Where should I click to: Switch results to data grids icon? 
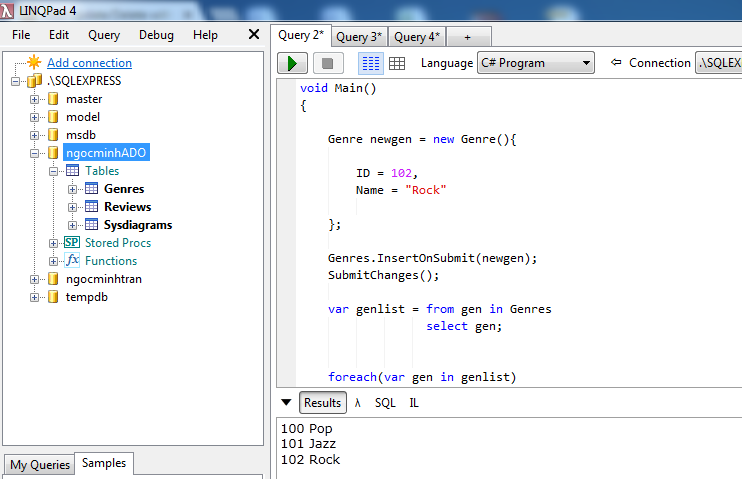[x=397, y=63]
